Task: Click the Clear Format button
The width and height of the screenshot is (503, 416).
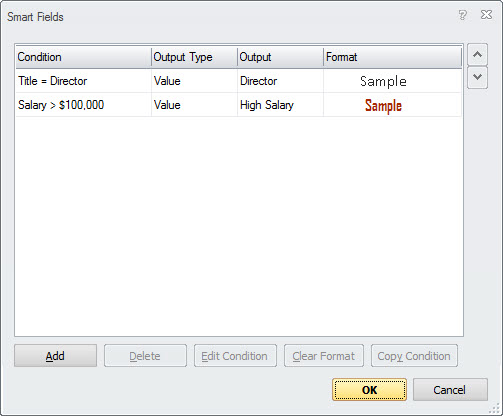Action: pyautogui.click(x=324, y=356)
